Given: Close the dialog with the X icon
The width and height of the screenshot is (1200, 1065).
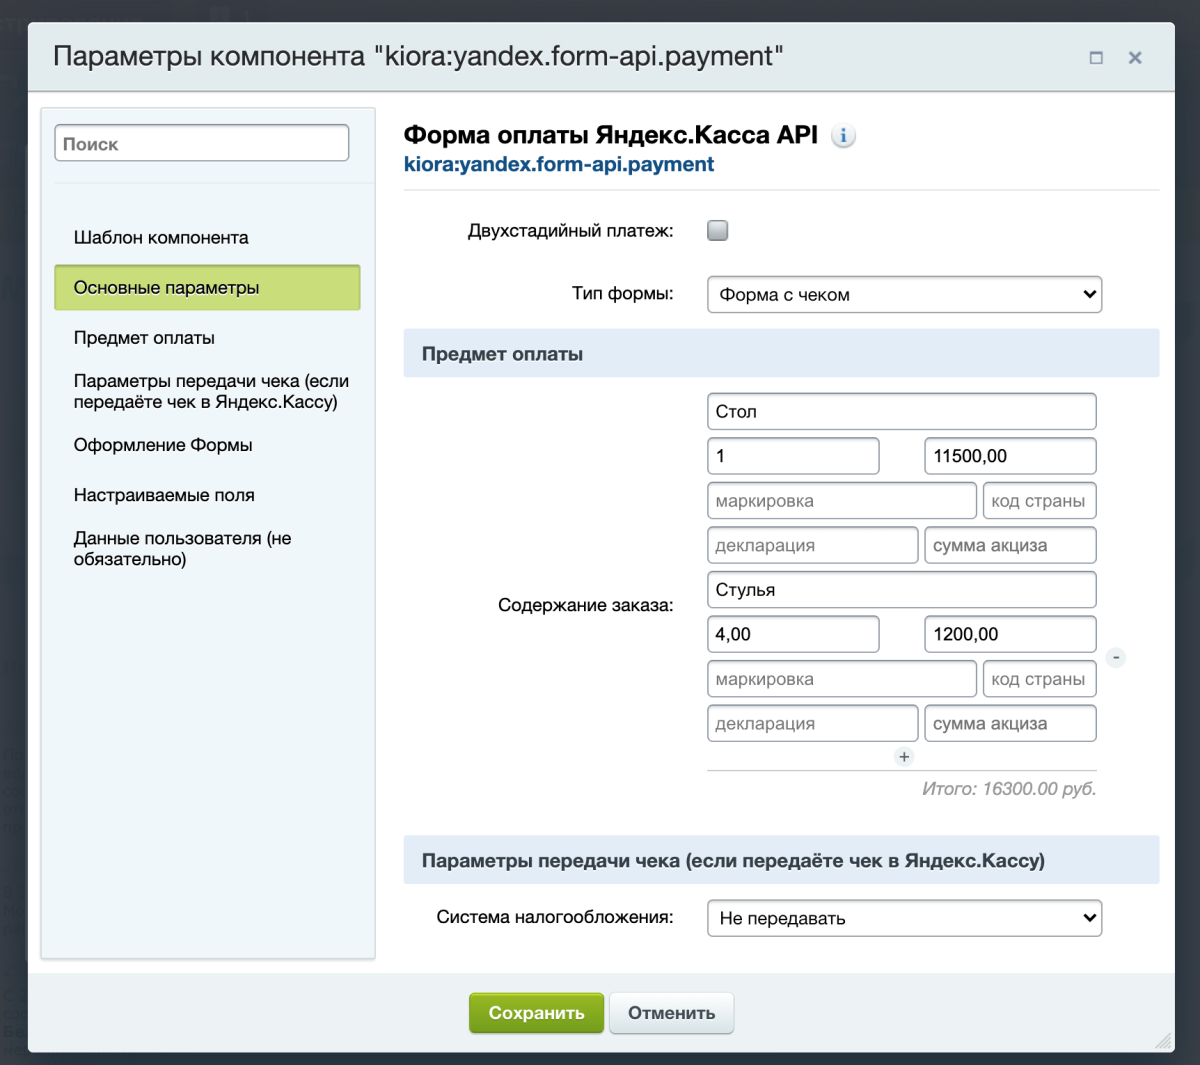Looking at the screenshot, I should [1135, 58].
